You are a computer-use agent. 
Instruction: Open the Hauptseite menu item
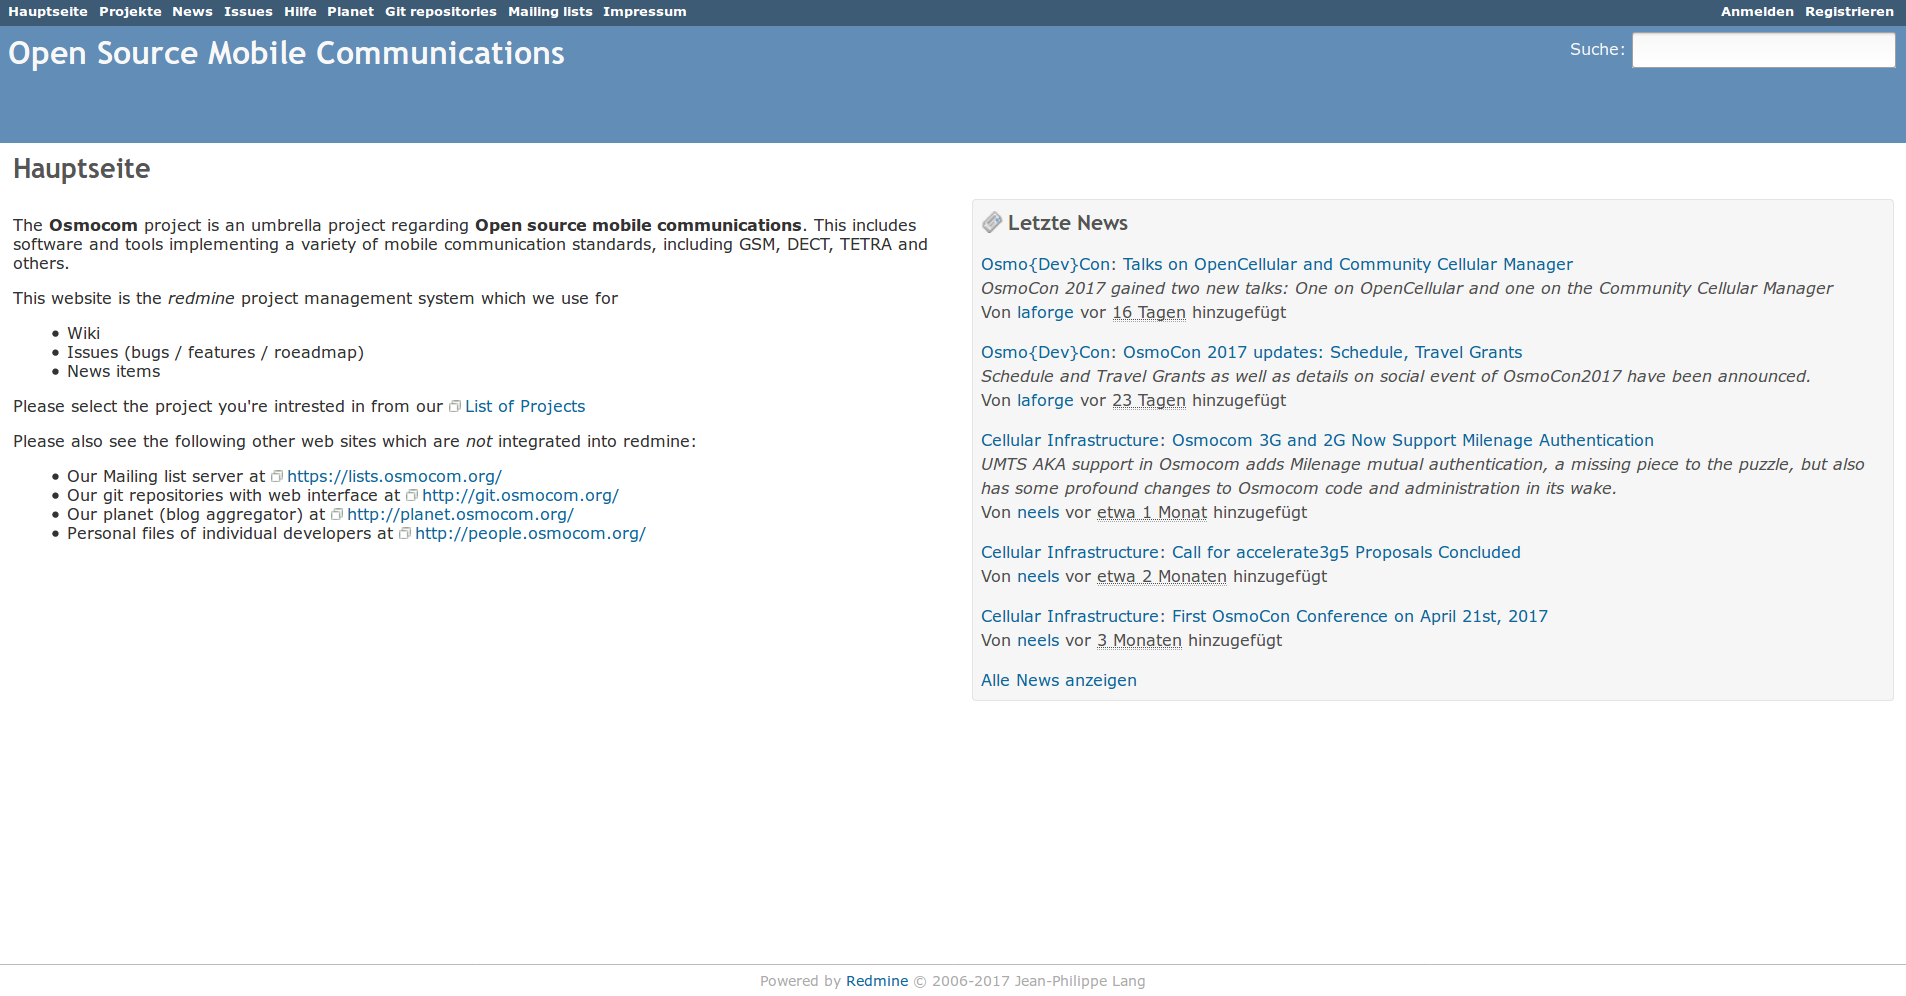point(48,12)
